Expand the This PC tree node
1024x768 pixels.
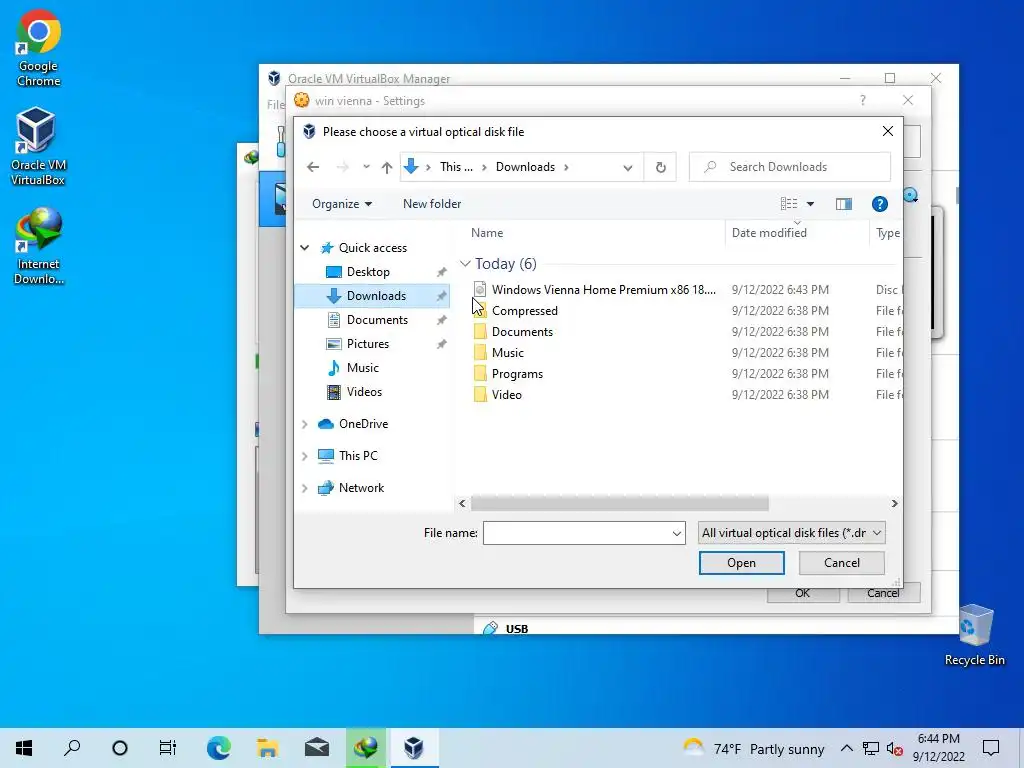(x=304, y=456)
